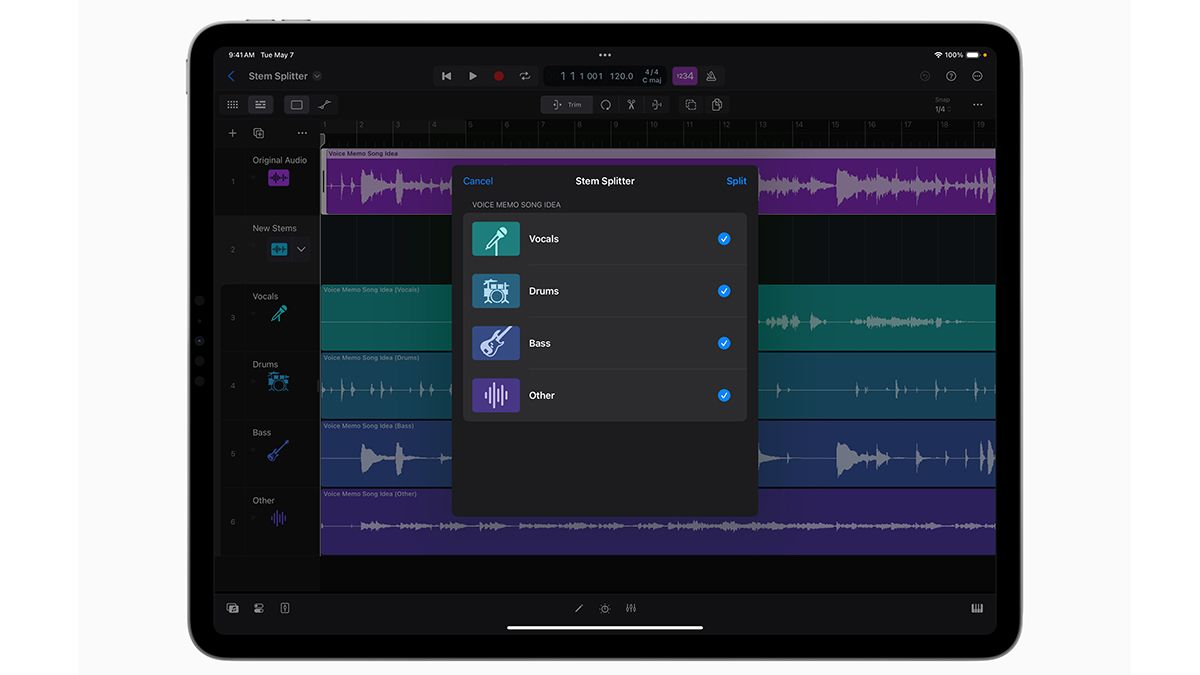Viewport: 1200px width, 675px height.
Task: Open the iPad multitasking three-dots at top
Action: coord(604,55)
